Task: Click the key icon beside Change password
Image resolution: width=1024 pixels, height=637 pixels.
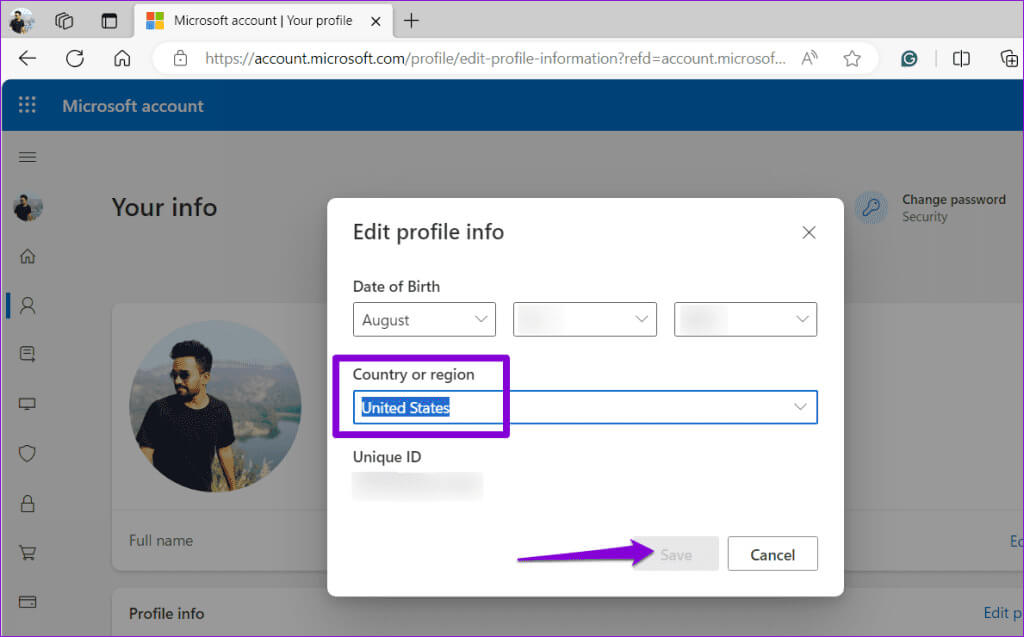Action: 871,208
